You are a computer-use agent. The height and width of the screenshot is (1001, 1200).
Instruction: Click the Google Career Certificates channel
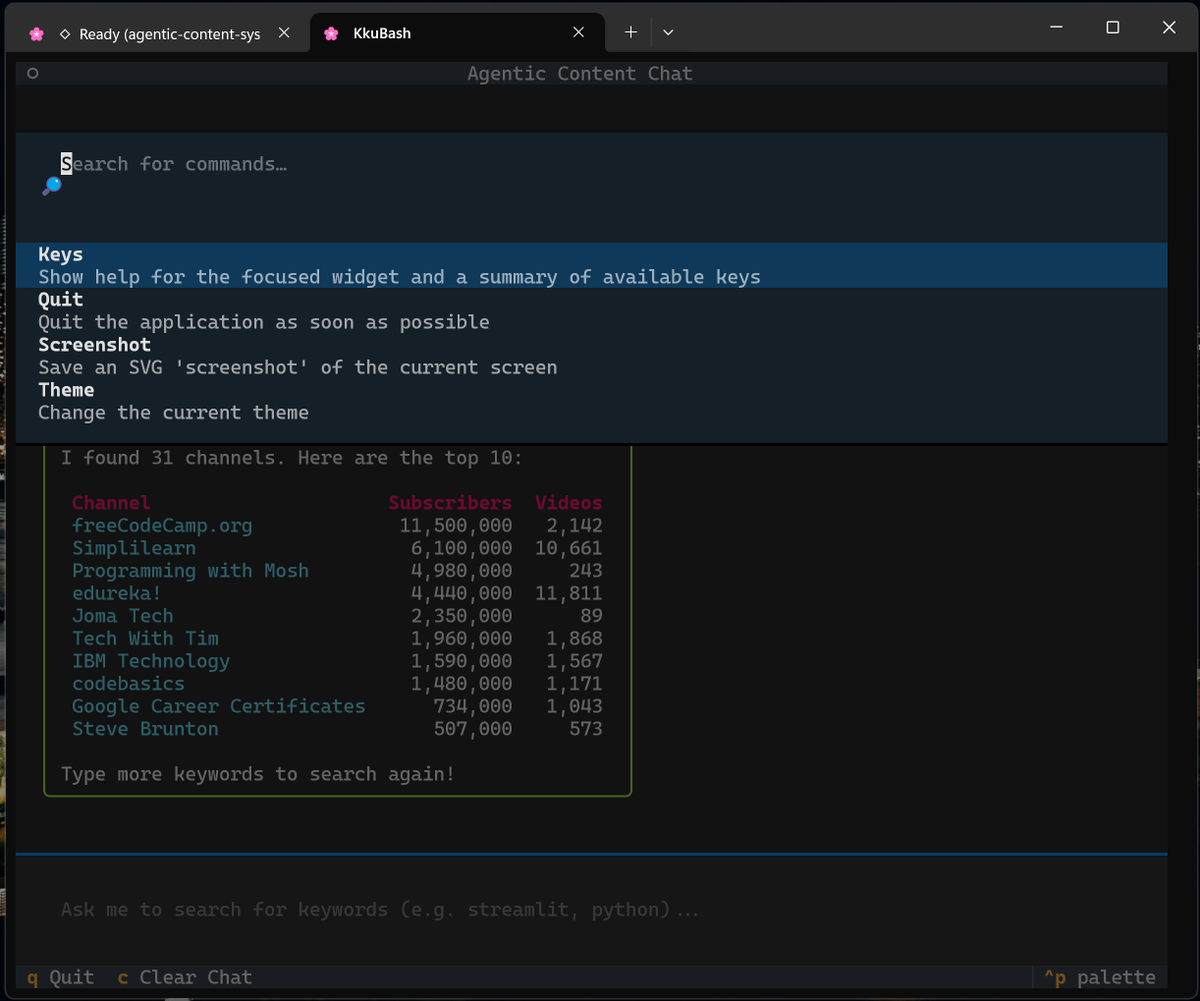[218, 706]
